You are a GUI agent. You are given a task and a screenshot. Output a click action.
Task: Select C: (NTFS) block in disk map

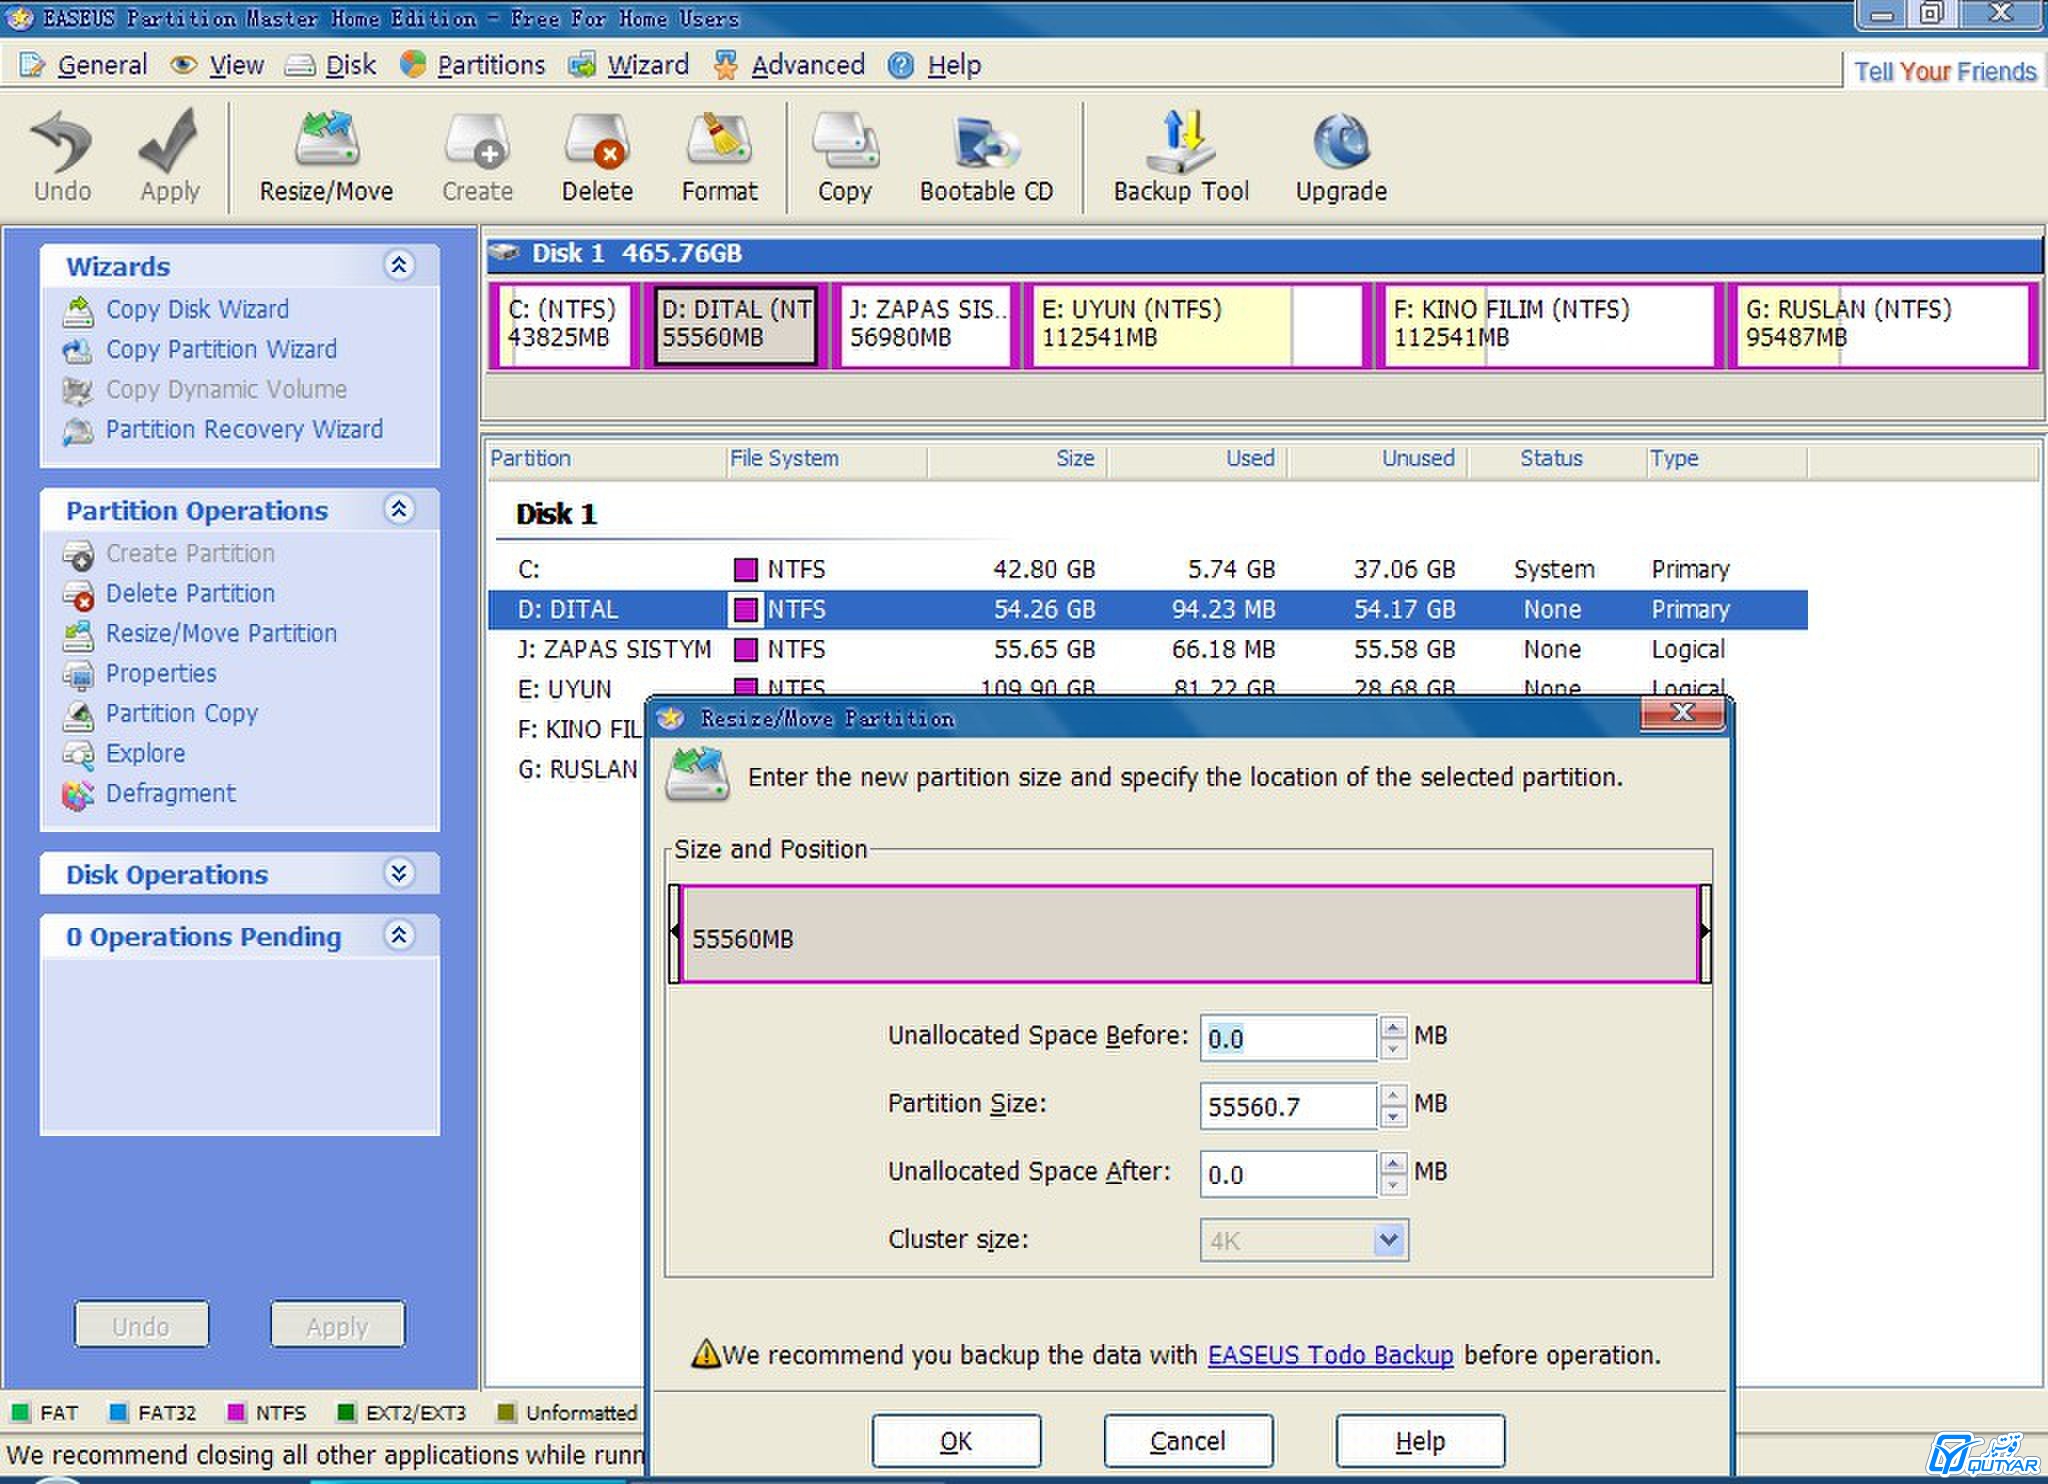coord(564,325)
